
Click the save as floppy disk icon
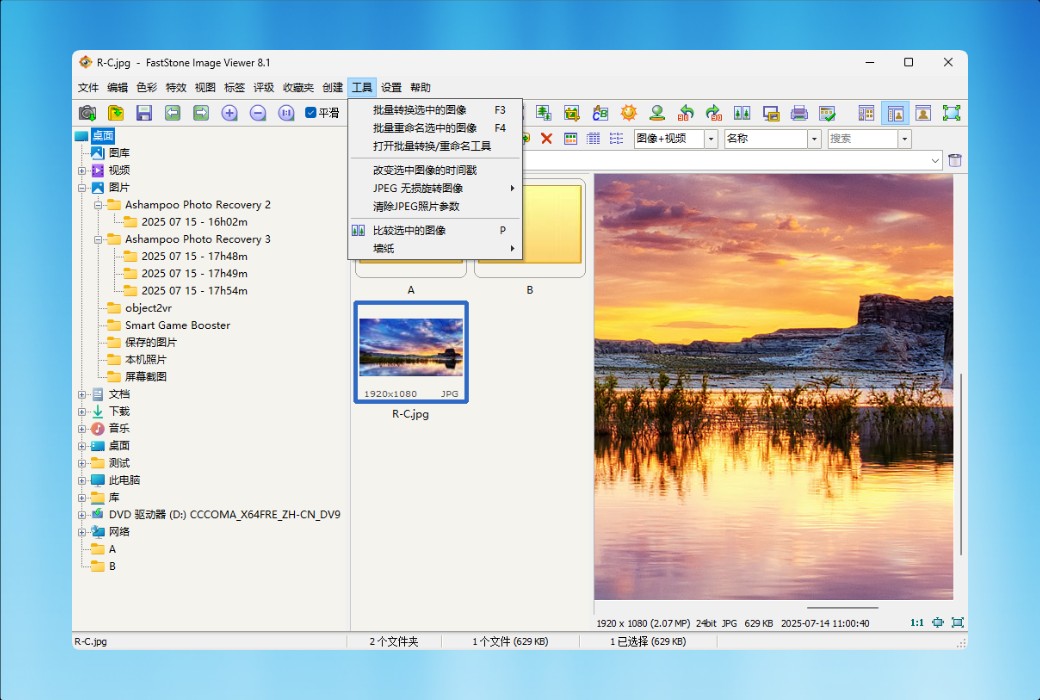pyautogui.click(x=144, y=113)
